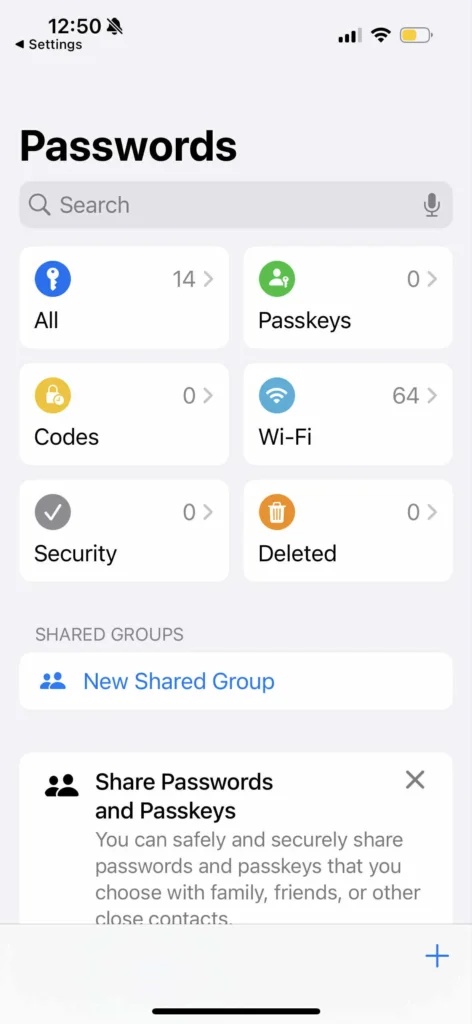The image size is (472, 1024).
Task: Tap the microphone dictation icon
Action: [432, 205]
